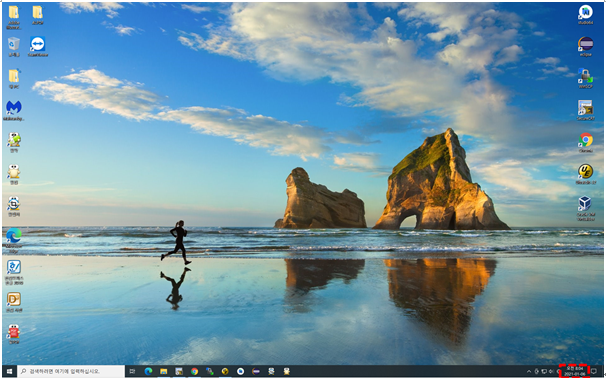Launch Android Studio desktop shortcut

(x=586, y=15)
